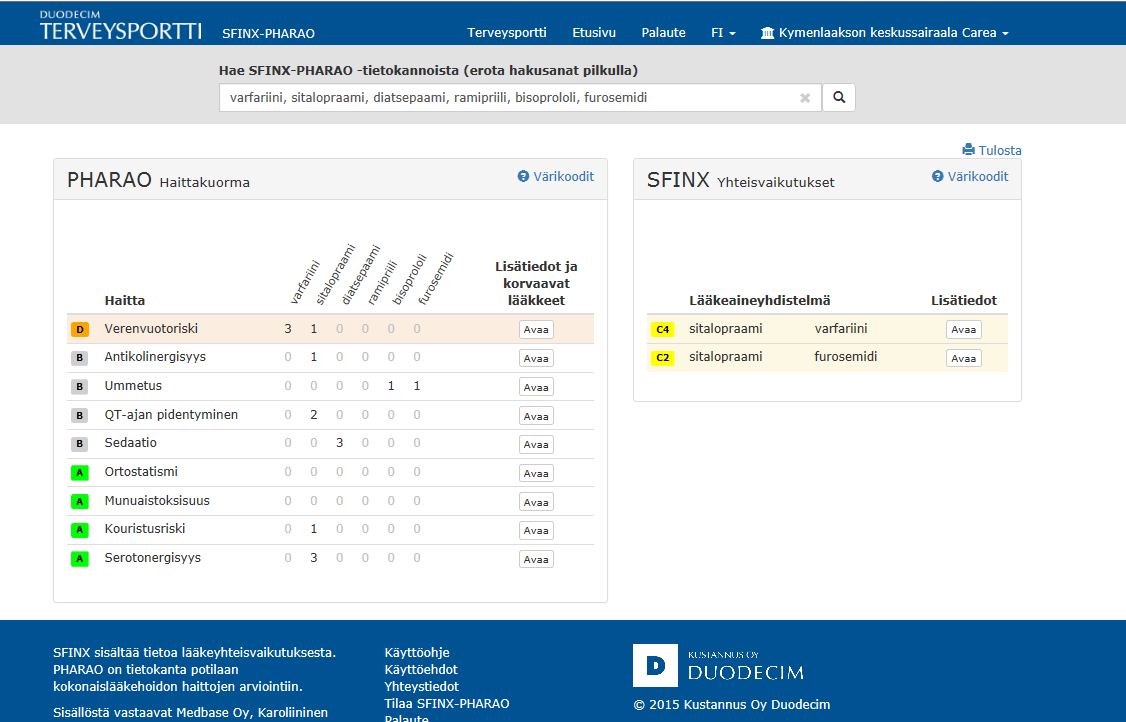Image resolution: width=1126 pixels, height=722 pixels.
Task: Click the Ortostatismi row label
Action: click(x=141, y=471)
